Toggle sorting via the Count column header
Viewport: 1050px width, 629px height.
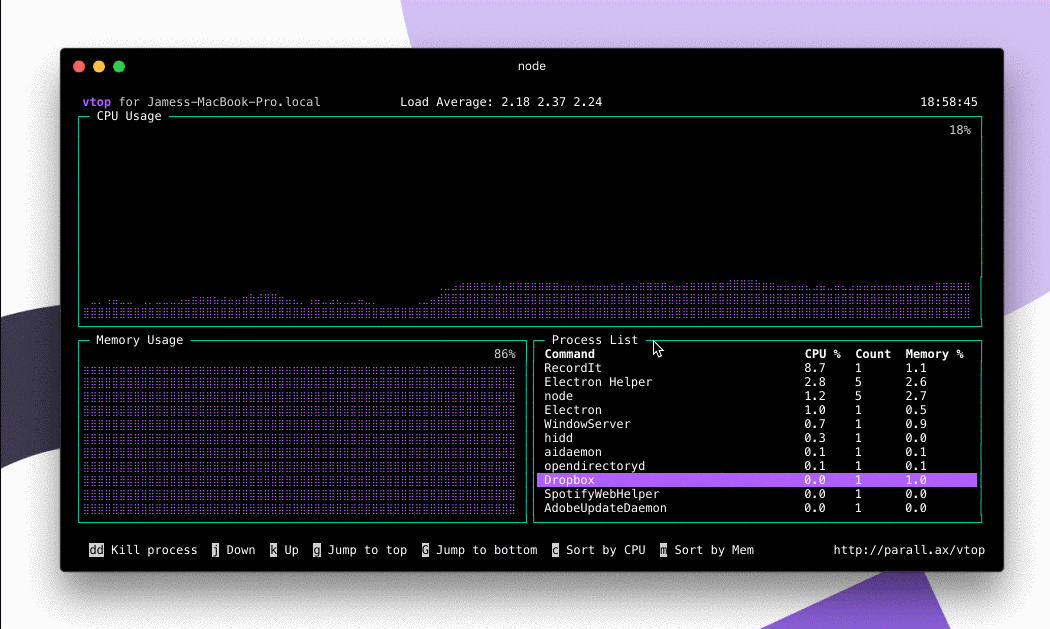[x=872, y=353]
